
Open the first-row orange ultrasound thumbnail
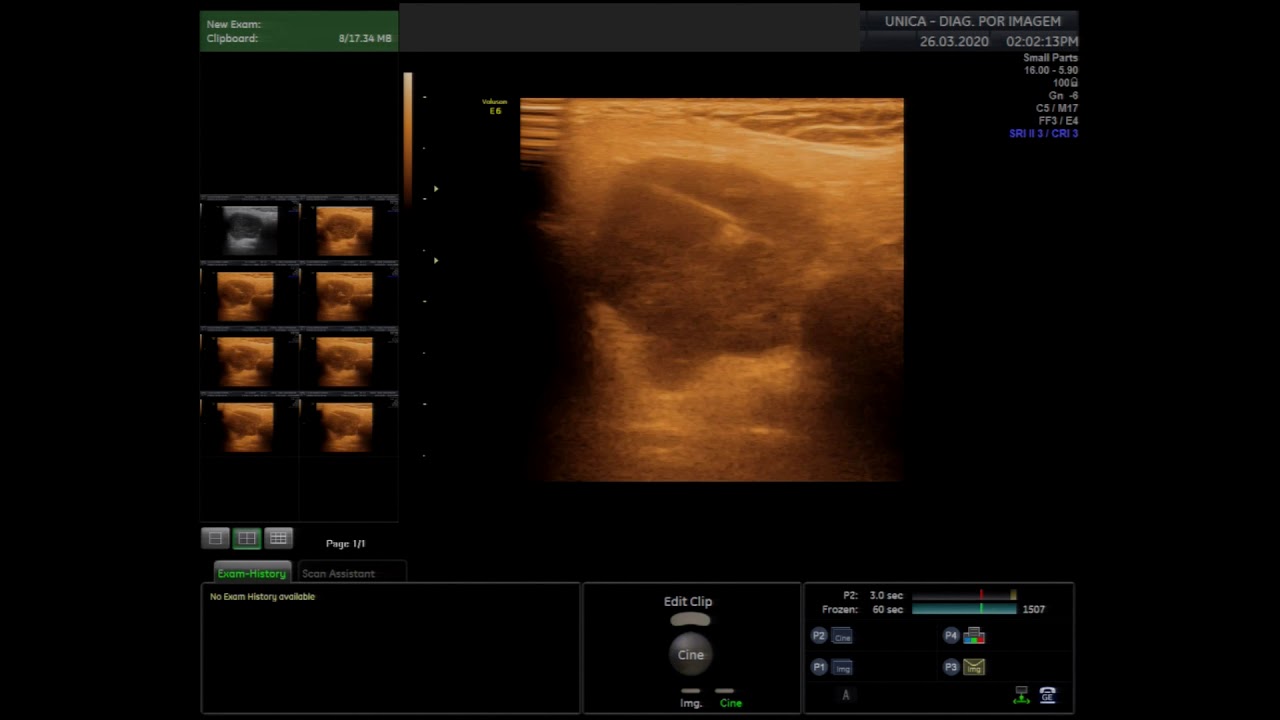(x=344, y=230)
